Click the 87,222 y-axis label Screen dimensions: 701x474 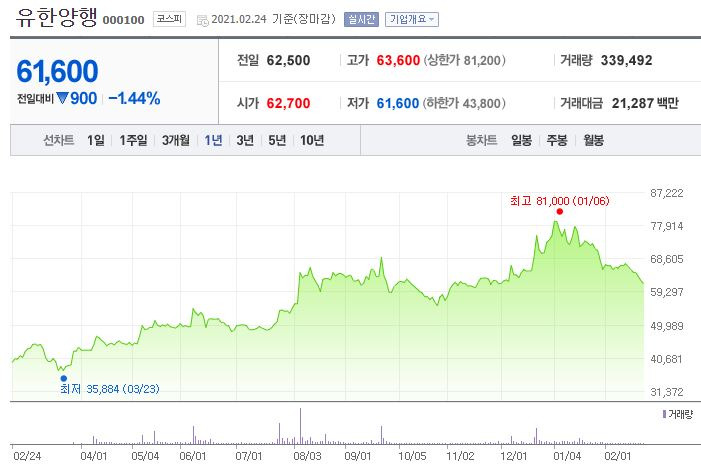click(667, 193)
